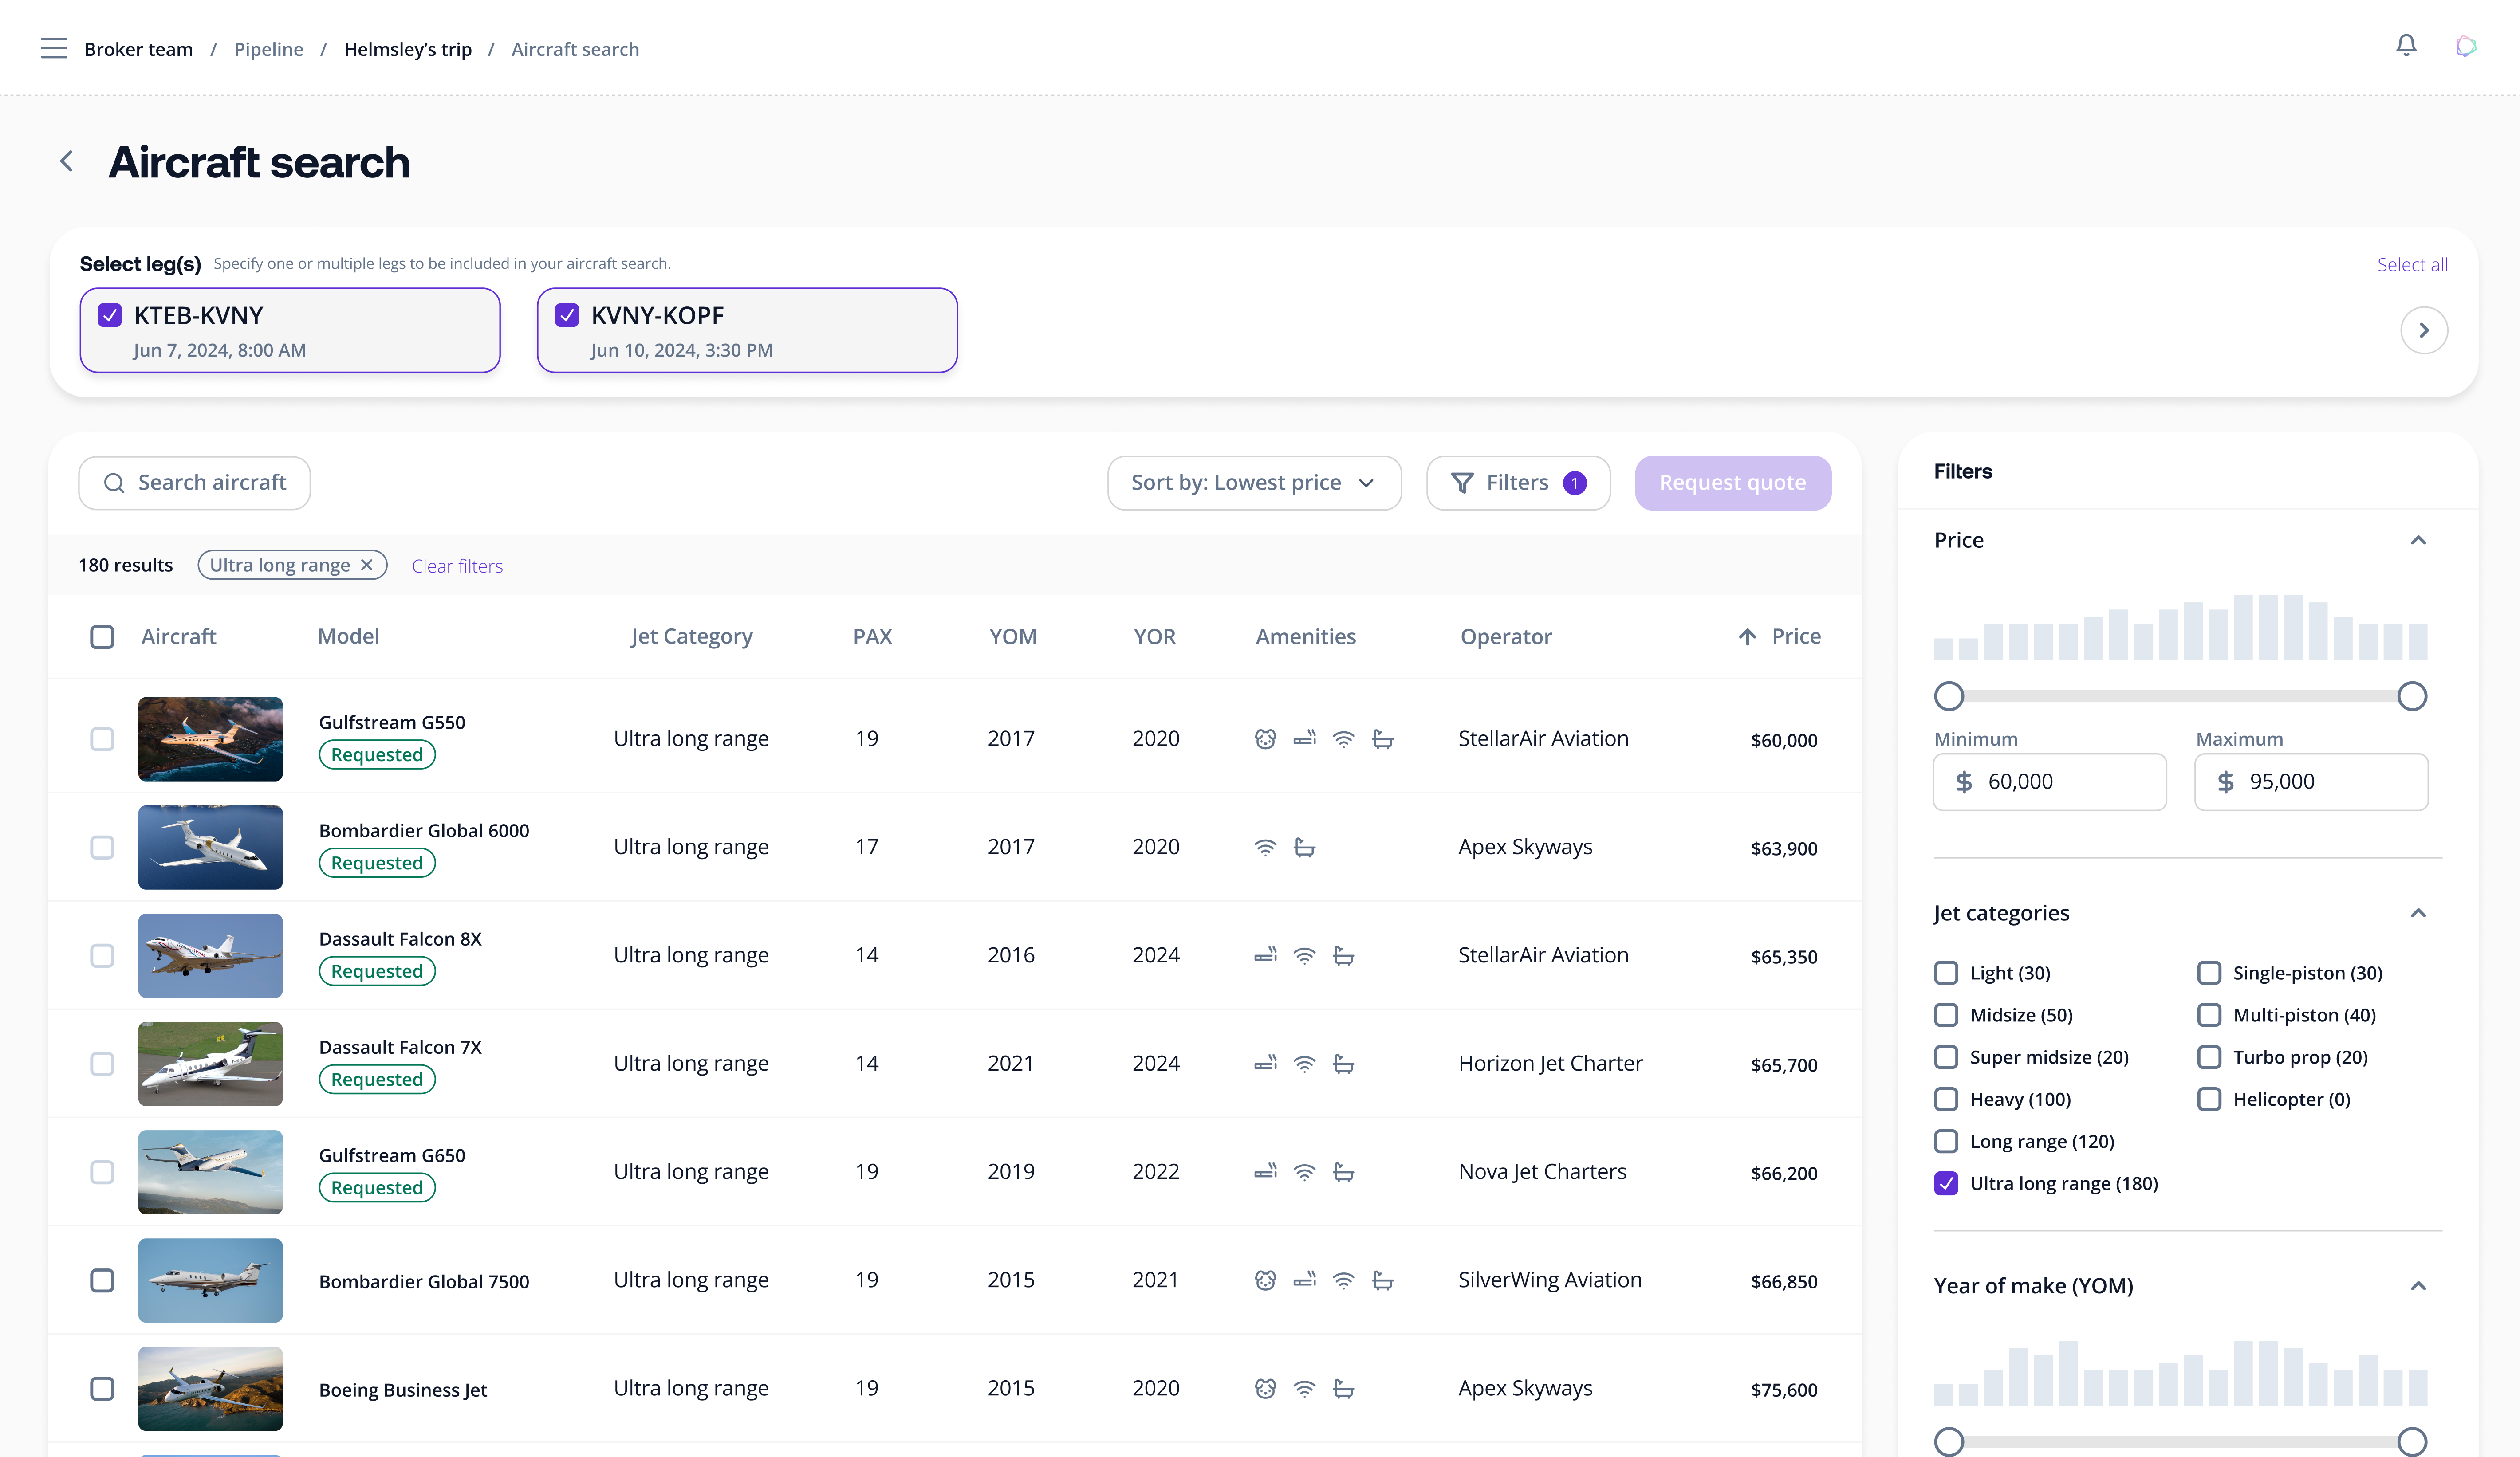
Task: Click the wifi icon for Bombardier Global 6000
Action: (x=1266, y=848)
